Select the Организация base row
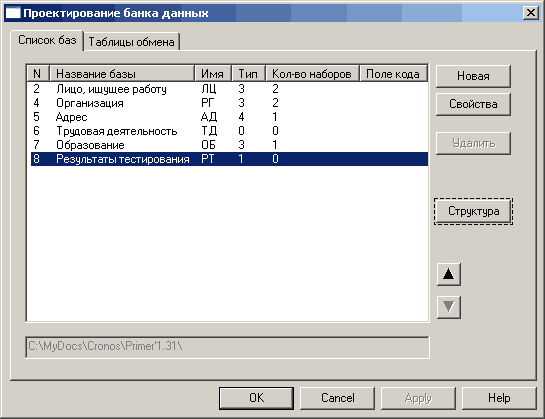This screenshot has height=419, width=545. tap(229, 103)
